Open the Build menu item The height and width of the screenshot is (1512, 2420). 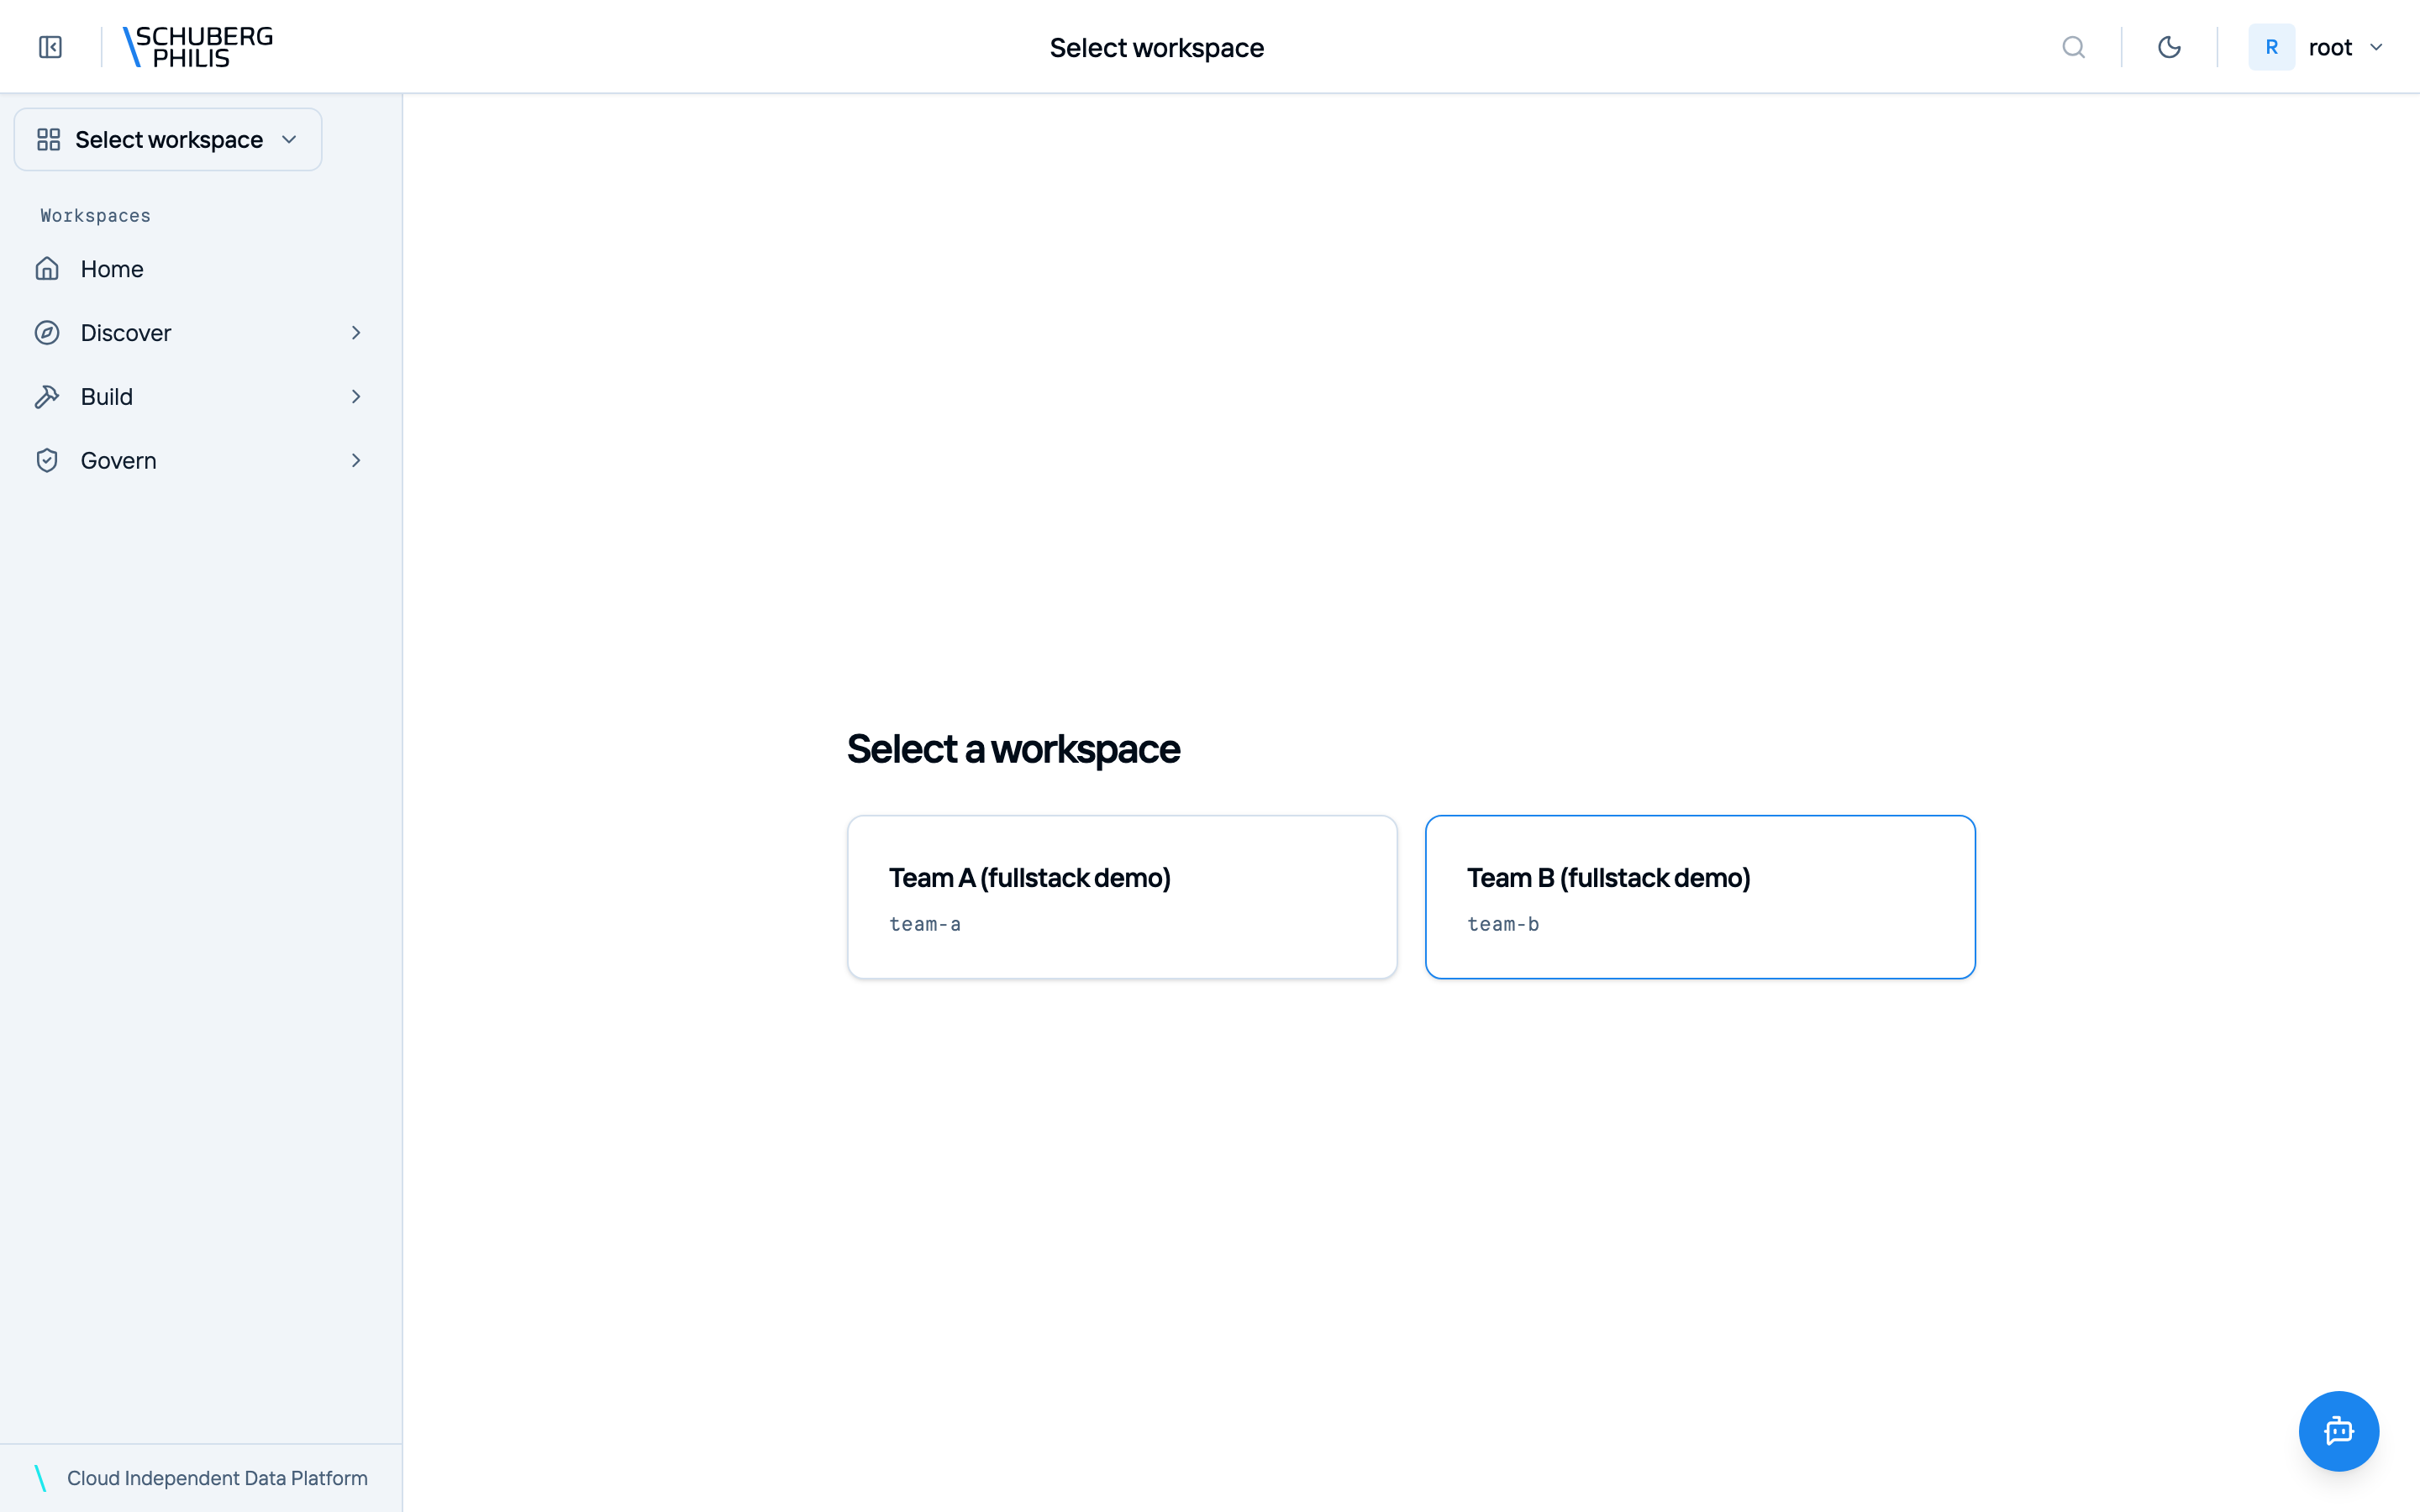(x=200, y=397)
